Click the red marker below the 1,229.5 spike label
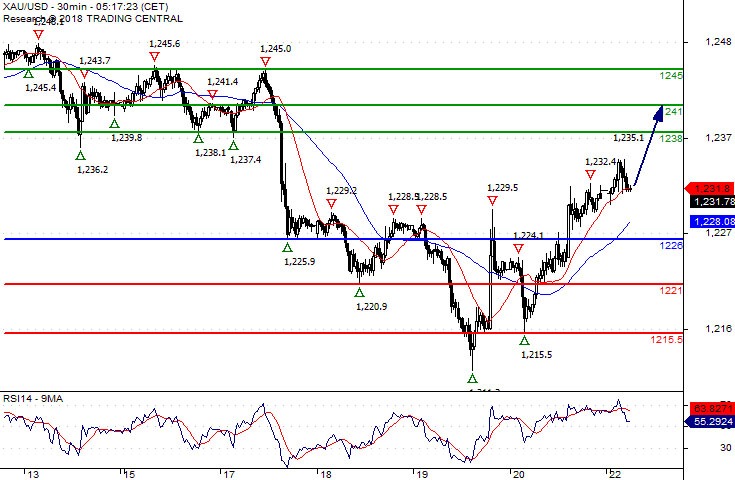Screen dimensions: 735x480 click(492, 201)
